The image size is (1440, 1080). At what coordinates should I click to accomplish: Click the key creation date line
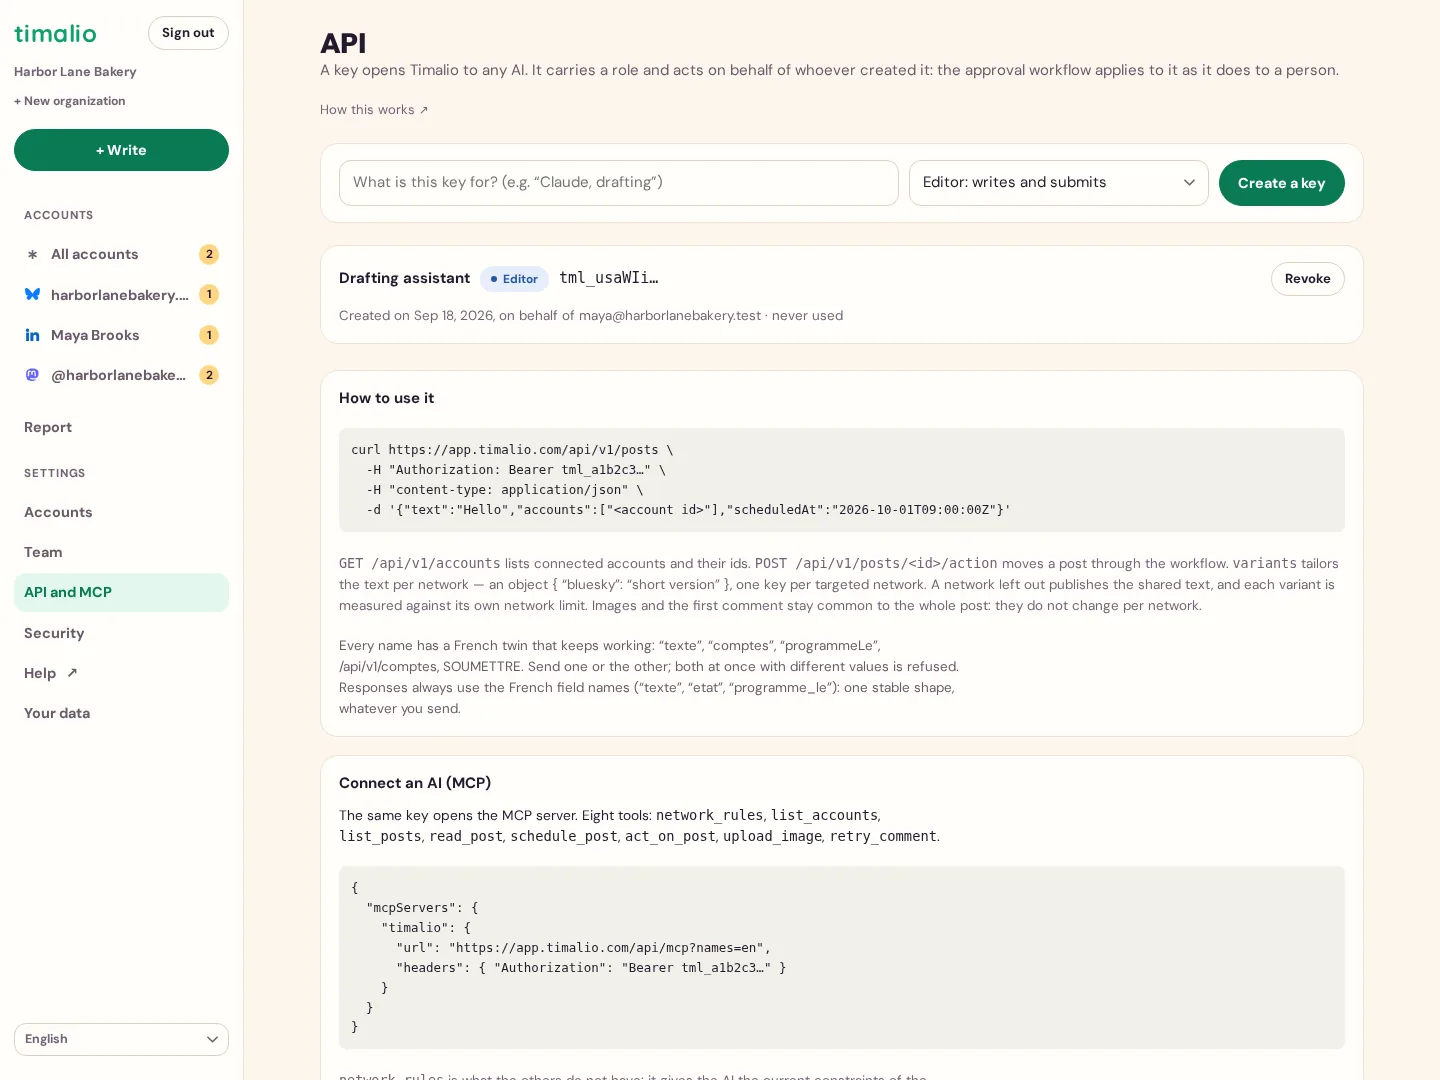tap(591, 316)
